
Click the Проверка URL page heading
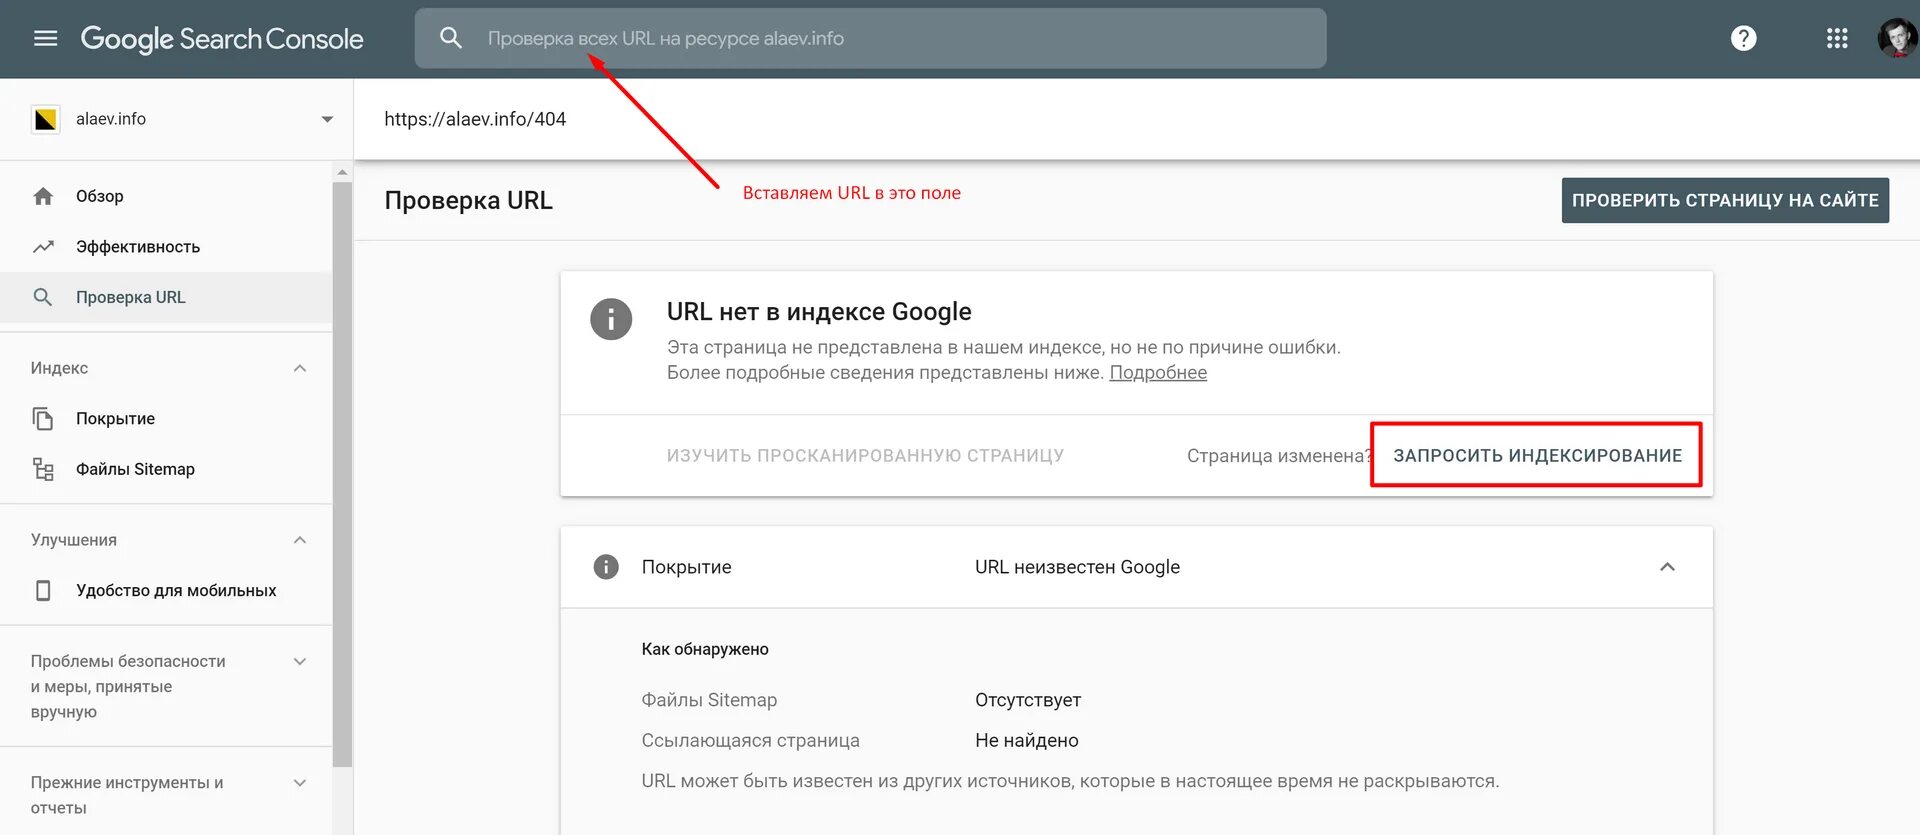468,200
